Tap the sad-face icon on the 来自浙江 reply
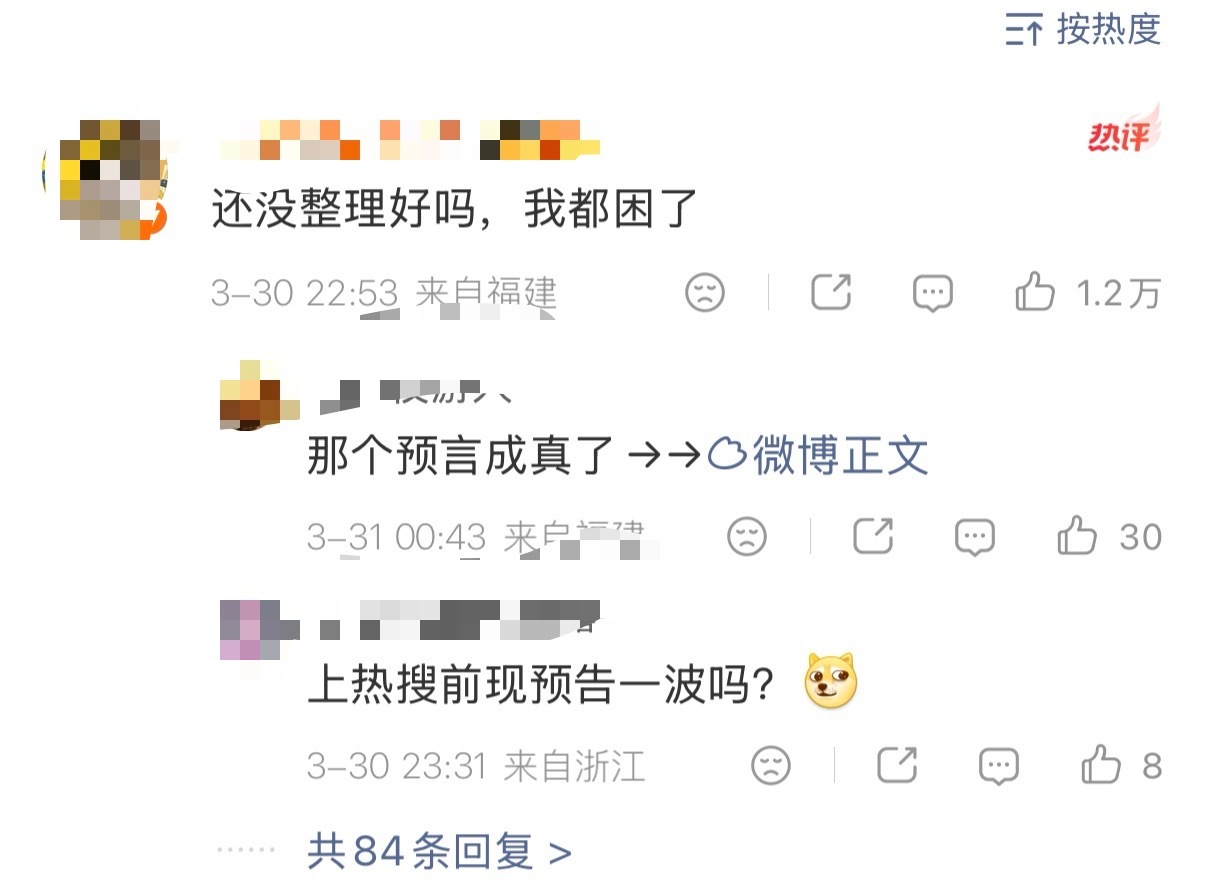 coord(771,766)
